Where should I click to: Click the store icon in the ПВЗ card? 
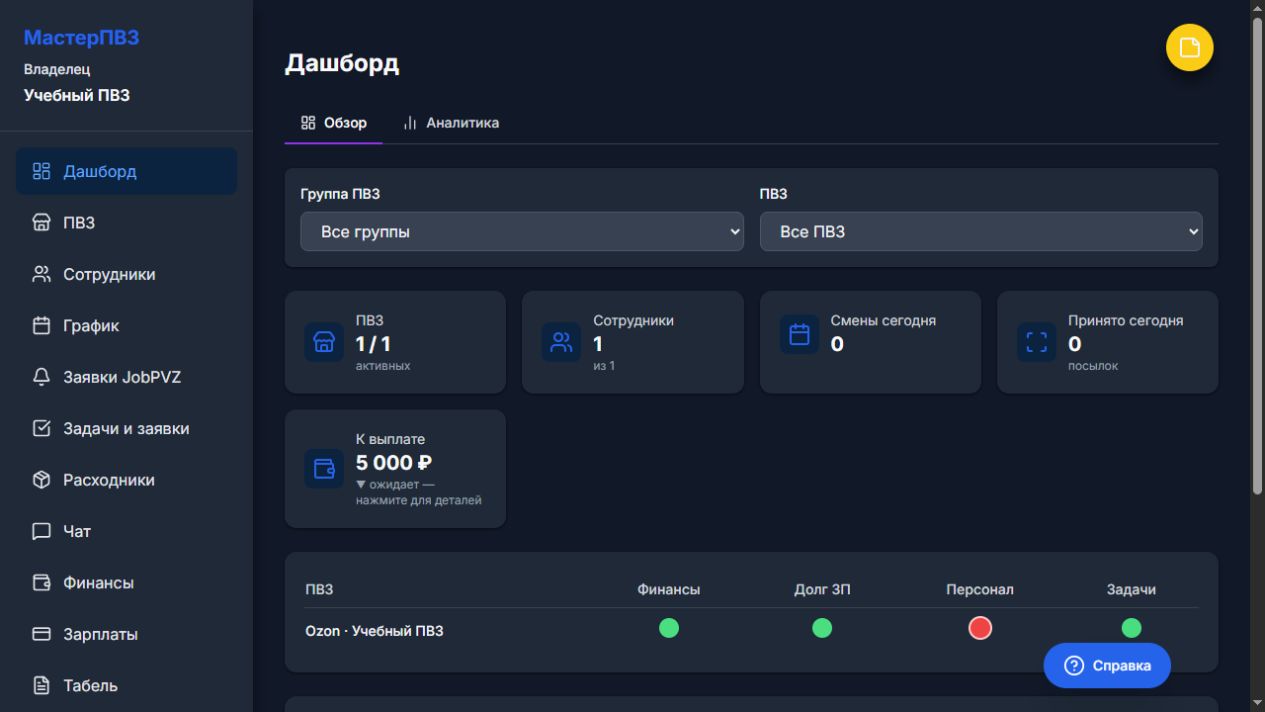pos(324,342)
